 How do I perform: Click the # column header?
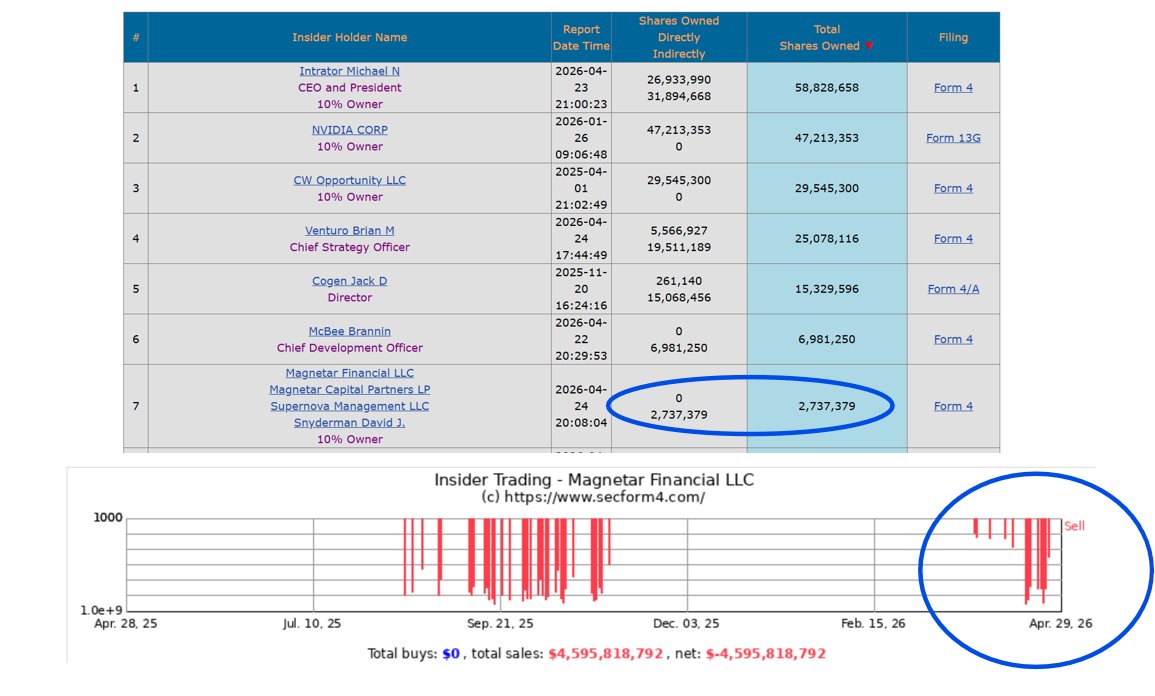pos(136,38)
